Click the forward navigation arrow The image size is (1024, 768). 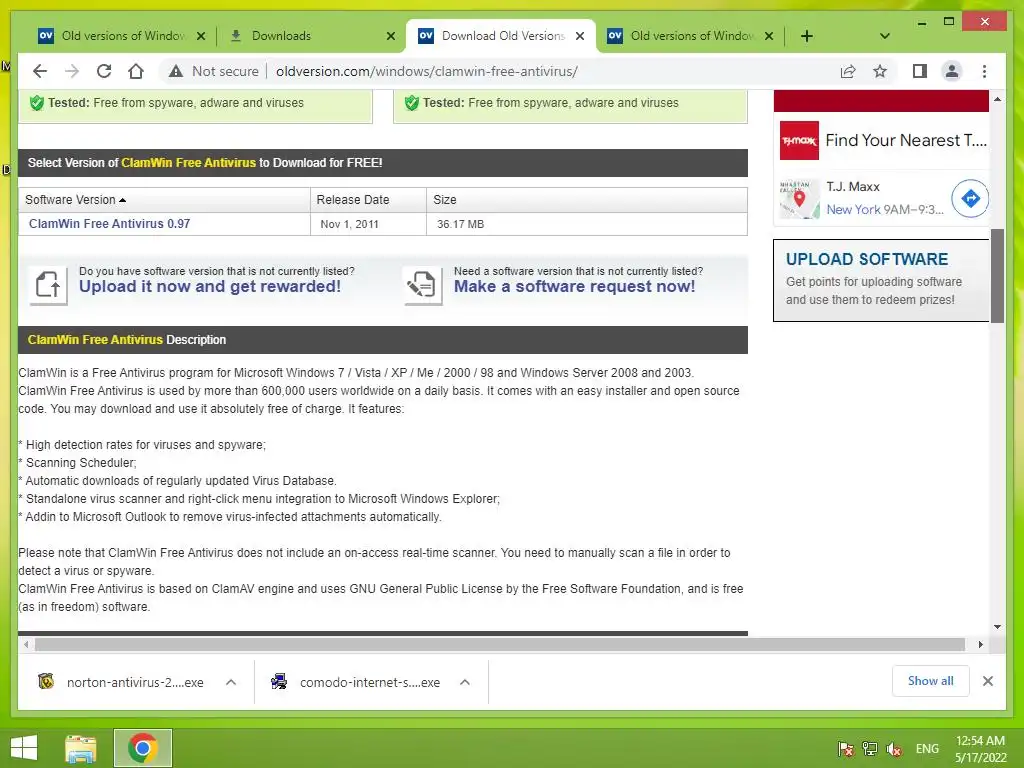click(x=72, y=71)
